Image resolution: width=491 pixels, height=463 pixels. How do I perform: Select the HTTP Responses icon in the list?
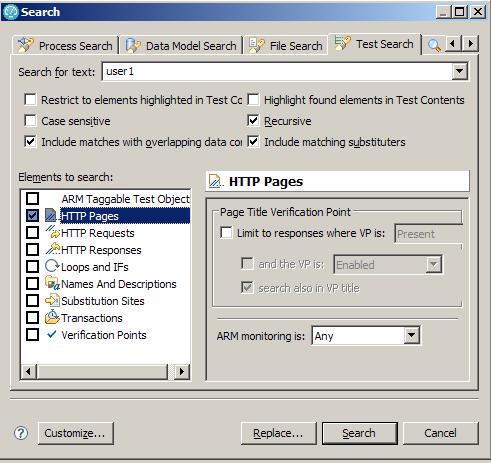click(x=52, y=249)
